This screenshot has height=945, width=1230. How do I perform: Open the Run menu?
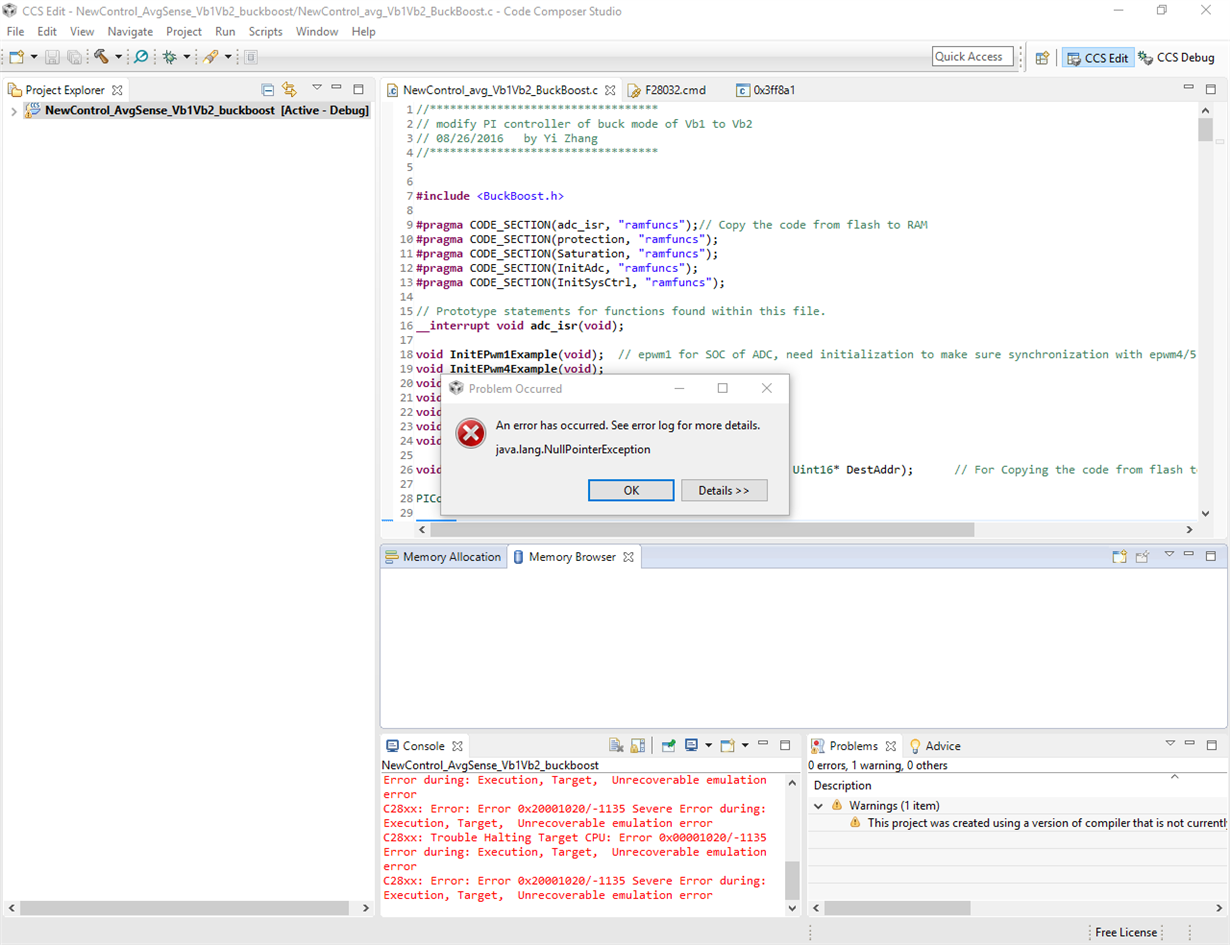(225, 31)
